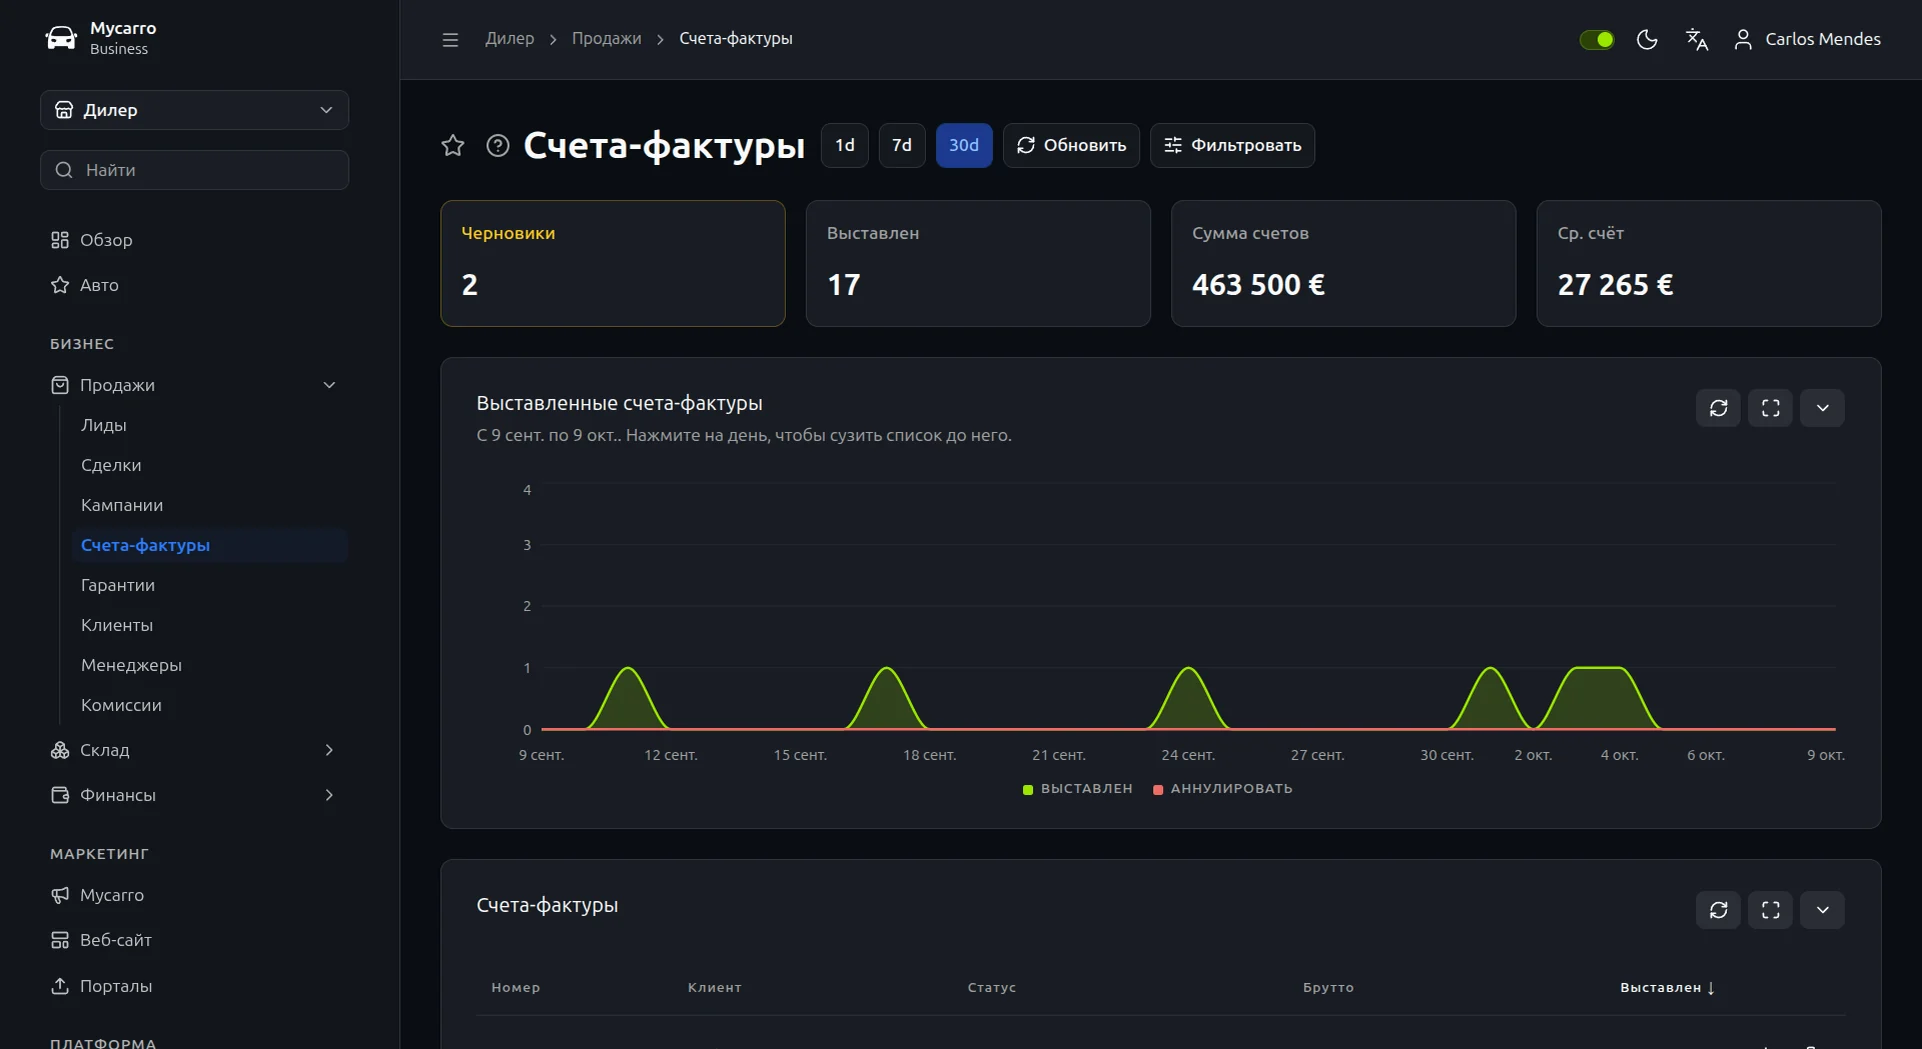Expand the Финансы sidebar section
The height and width of the screenshot is (1049, 1922).
194,795
